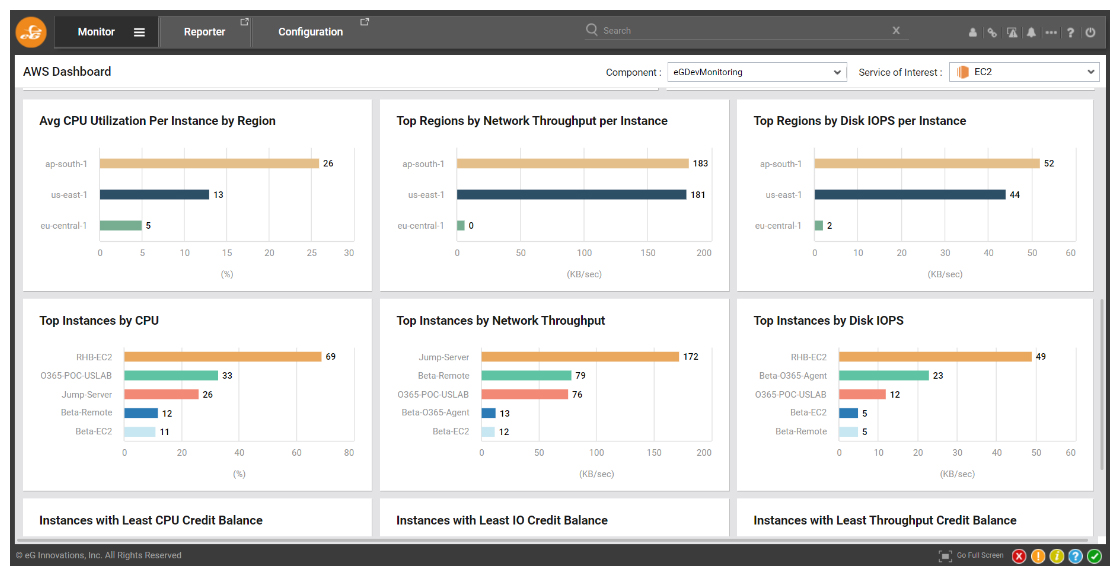Click the red critical alarm status icon
The image size is (1120, 576).
tap(1019, 556)
